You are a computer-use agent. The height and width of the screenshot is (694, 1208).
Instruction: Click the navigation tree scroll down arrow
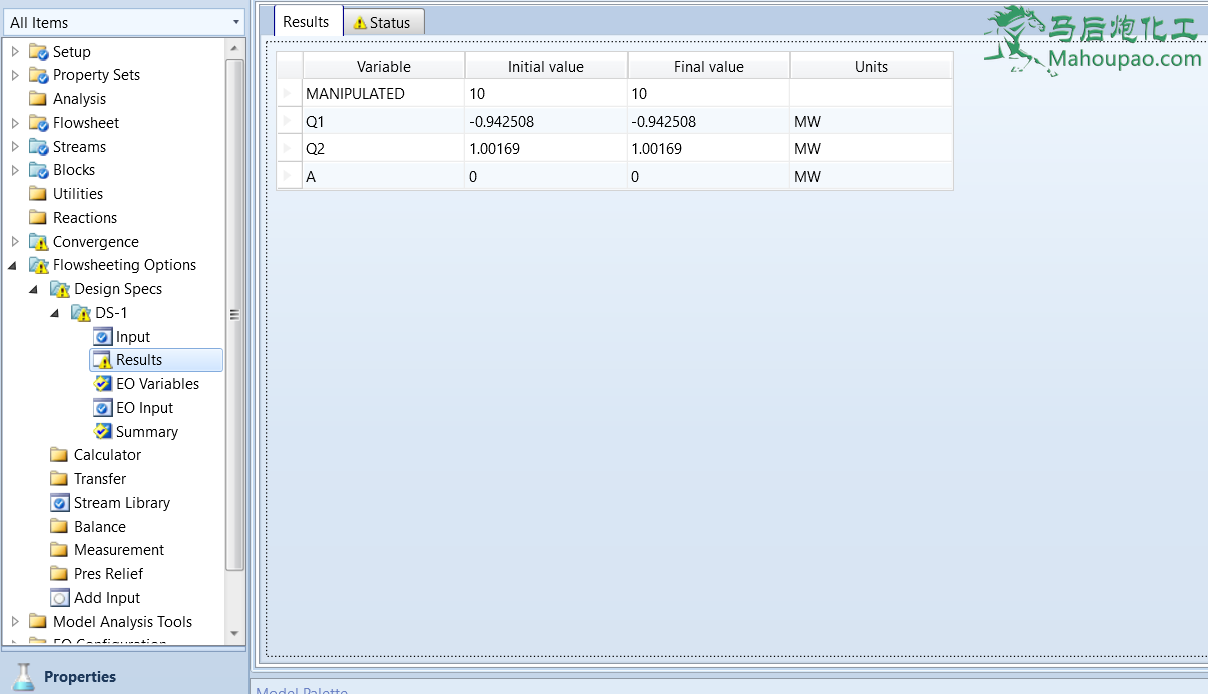point(235,633)
